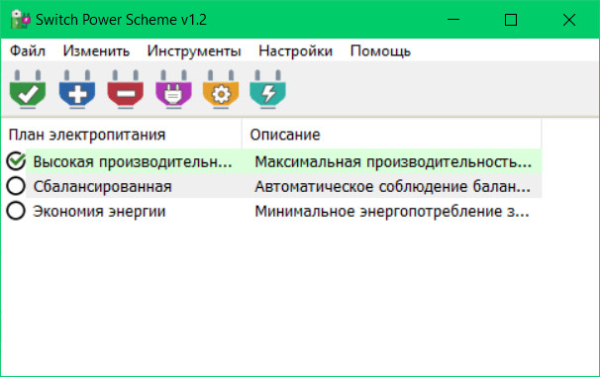Open the Изменить menu

pyautogui.click(x=96, y=51)
